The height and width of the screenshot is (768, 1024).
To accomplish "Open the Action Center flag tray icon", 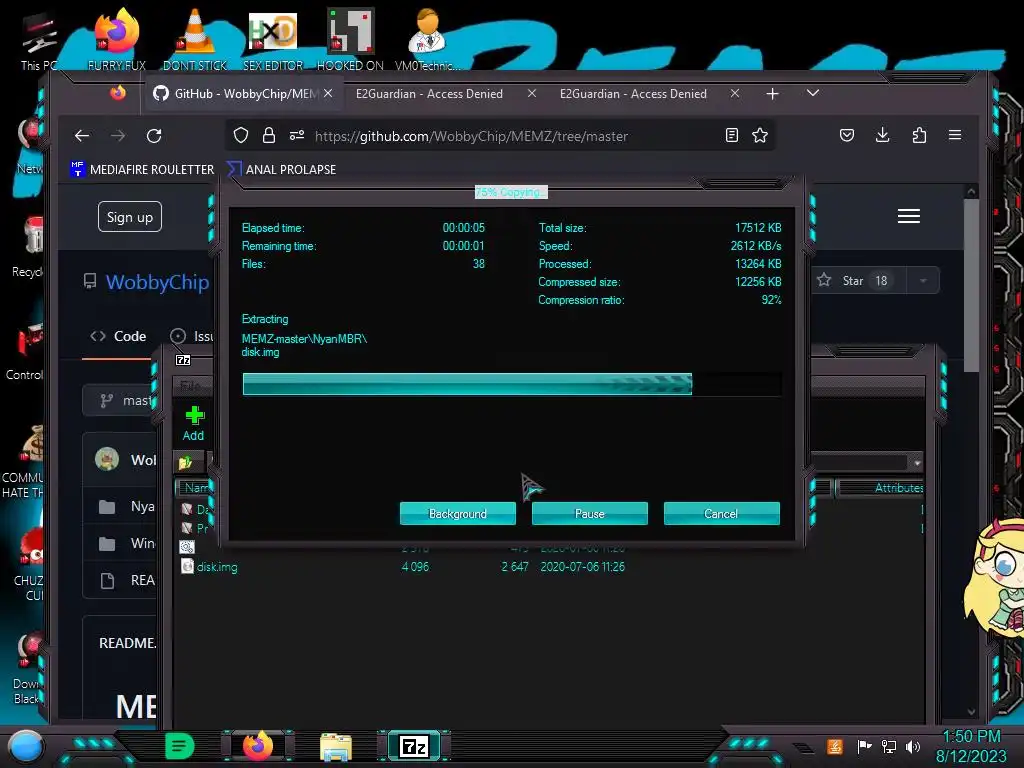I will click(x=864, y=746).
